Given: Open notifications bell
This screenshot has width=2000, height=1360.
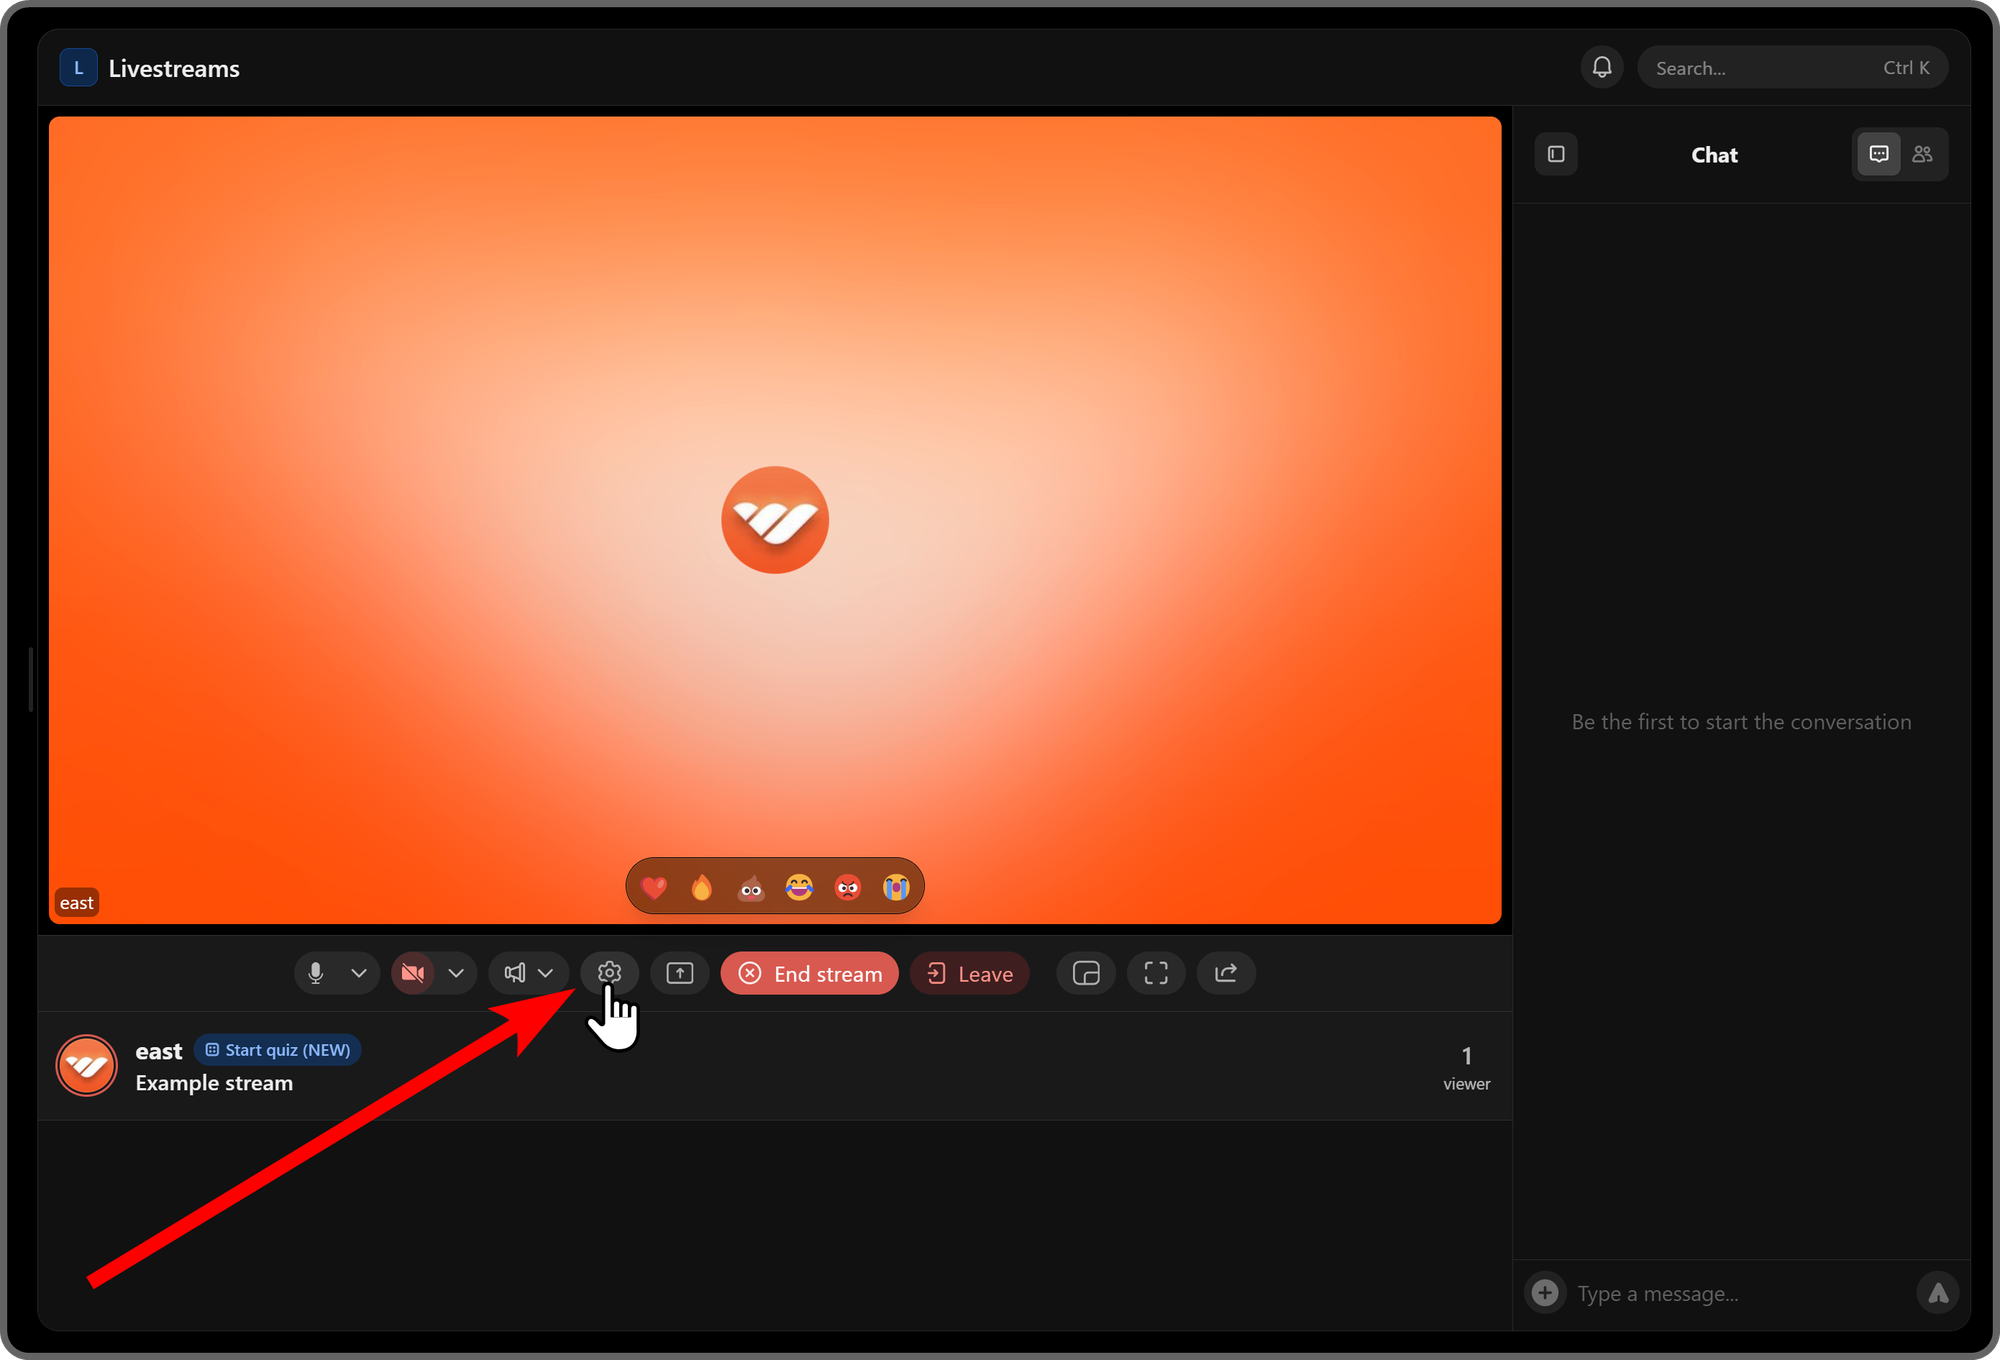Looking at the screenshot, I should (1602, 67).
